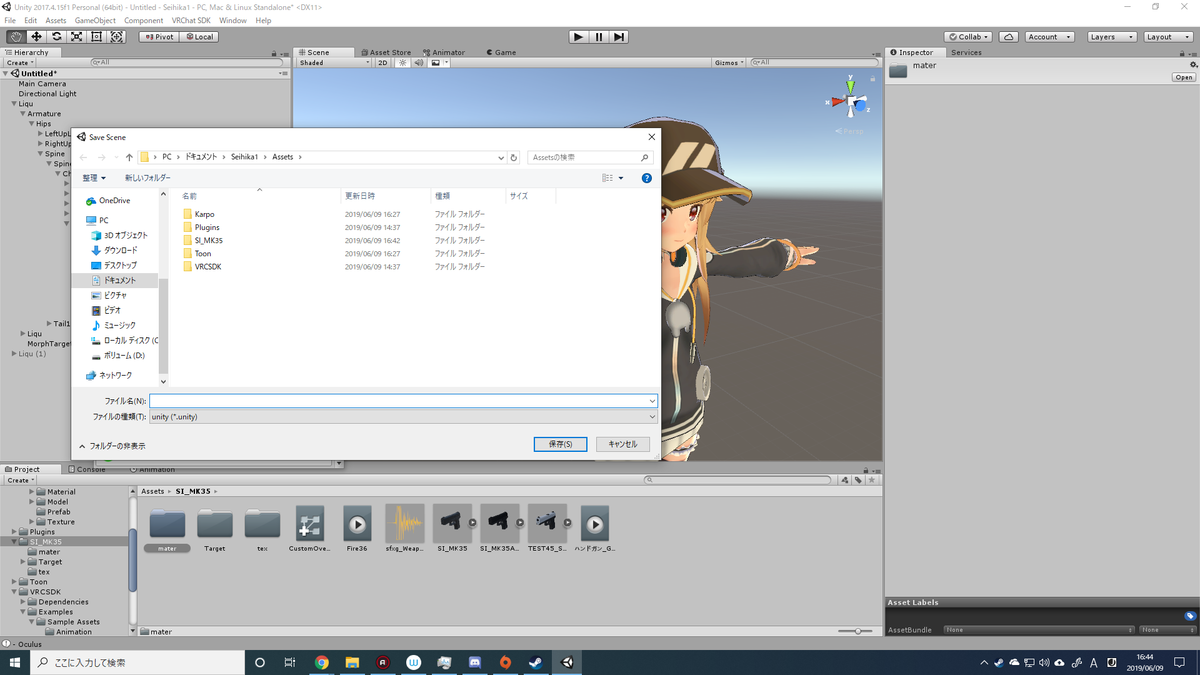The width and height of the screenshot is (1200, 675).
Task: Select the Rotate tool in Unity toolbar
Action: point(56,37)
